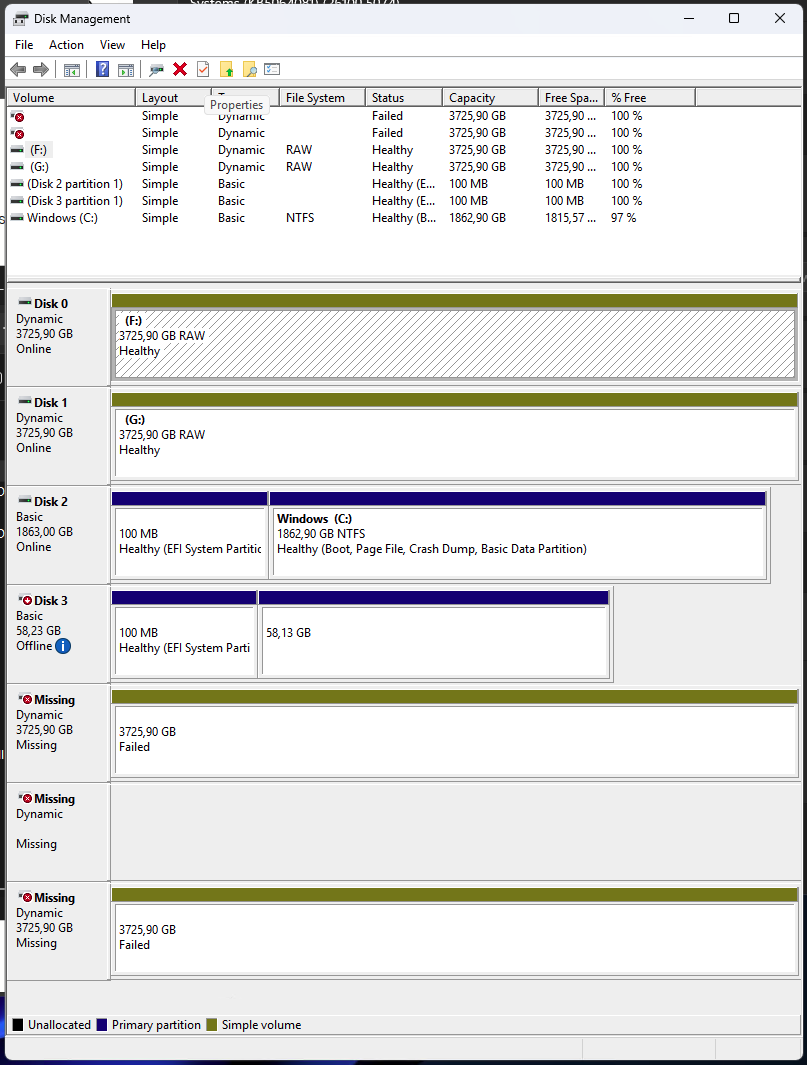Click the Show/Hide Console Tree icon
The width and height of the screenshot is (807, 1065).
click(72, 69)
